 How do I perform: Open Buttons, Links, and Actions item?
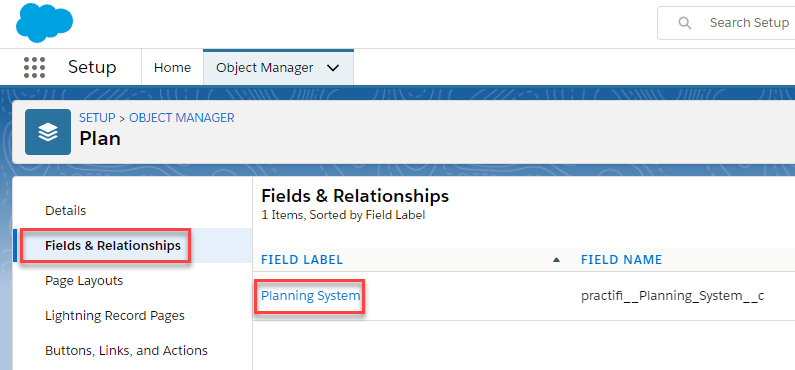[126, 350]
